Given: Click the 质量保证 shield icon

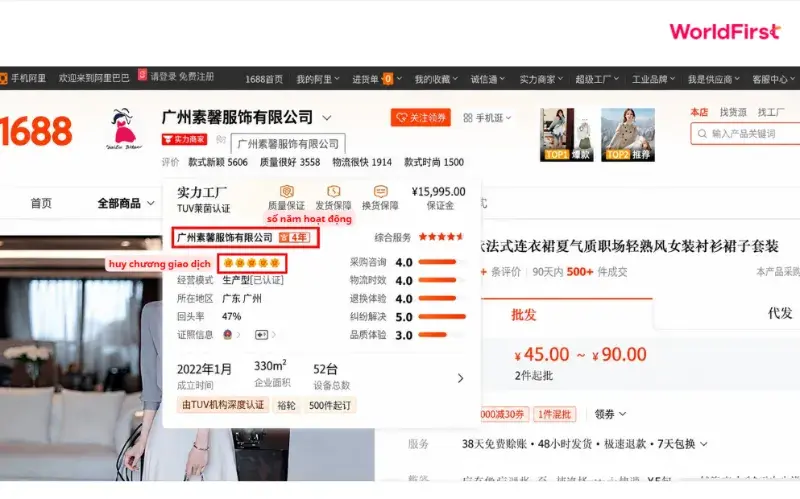Looking at the screenshot, I should [287, 191].
